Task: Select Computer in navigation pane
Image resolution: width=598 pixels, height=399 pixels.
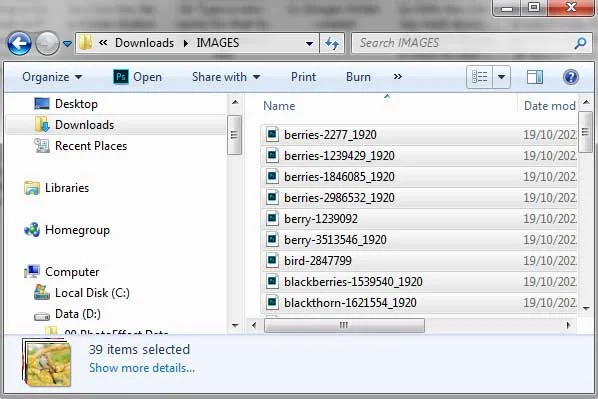Action: click(72, 272)
